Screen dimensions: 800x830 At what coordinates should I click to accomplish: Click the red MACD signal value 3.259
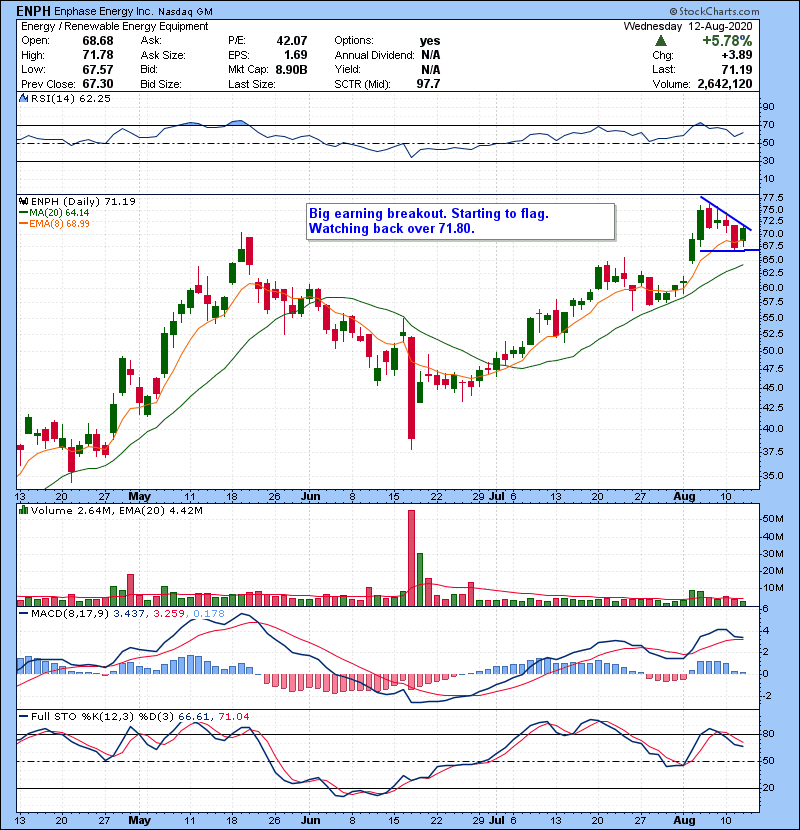click(x=169, y=614)
